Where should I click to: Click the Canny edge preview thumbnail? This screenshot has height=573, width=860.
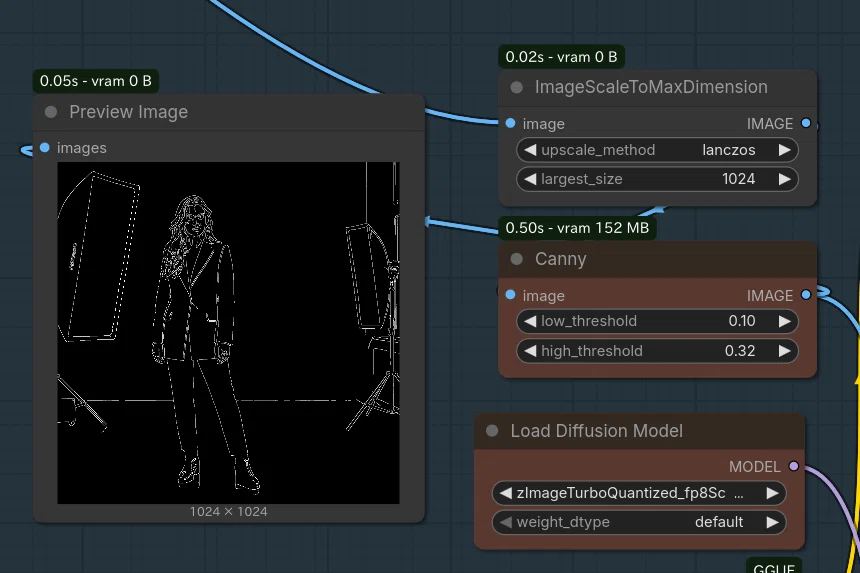pyautogui.click(x=229, y=333)
